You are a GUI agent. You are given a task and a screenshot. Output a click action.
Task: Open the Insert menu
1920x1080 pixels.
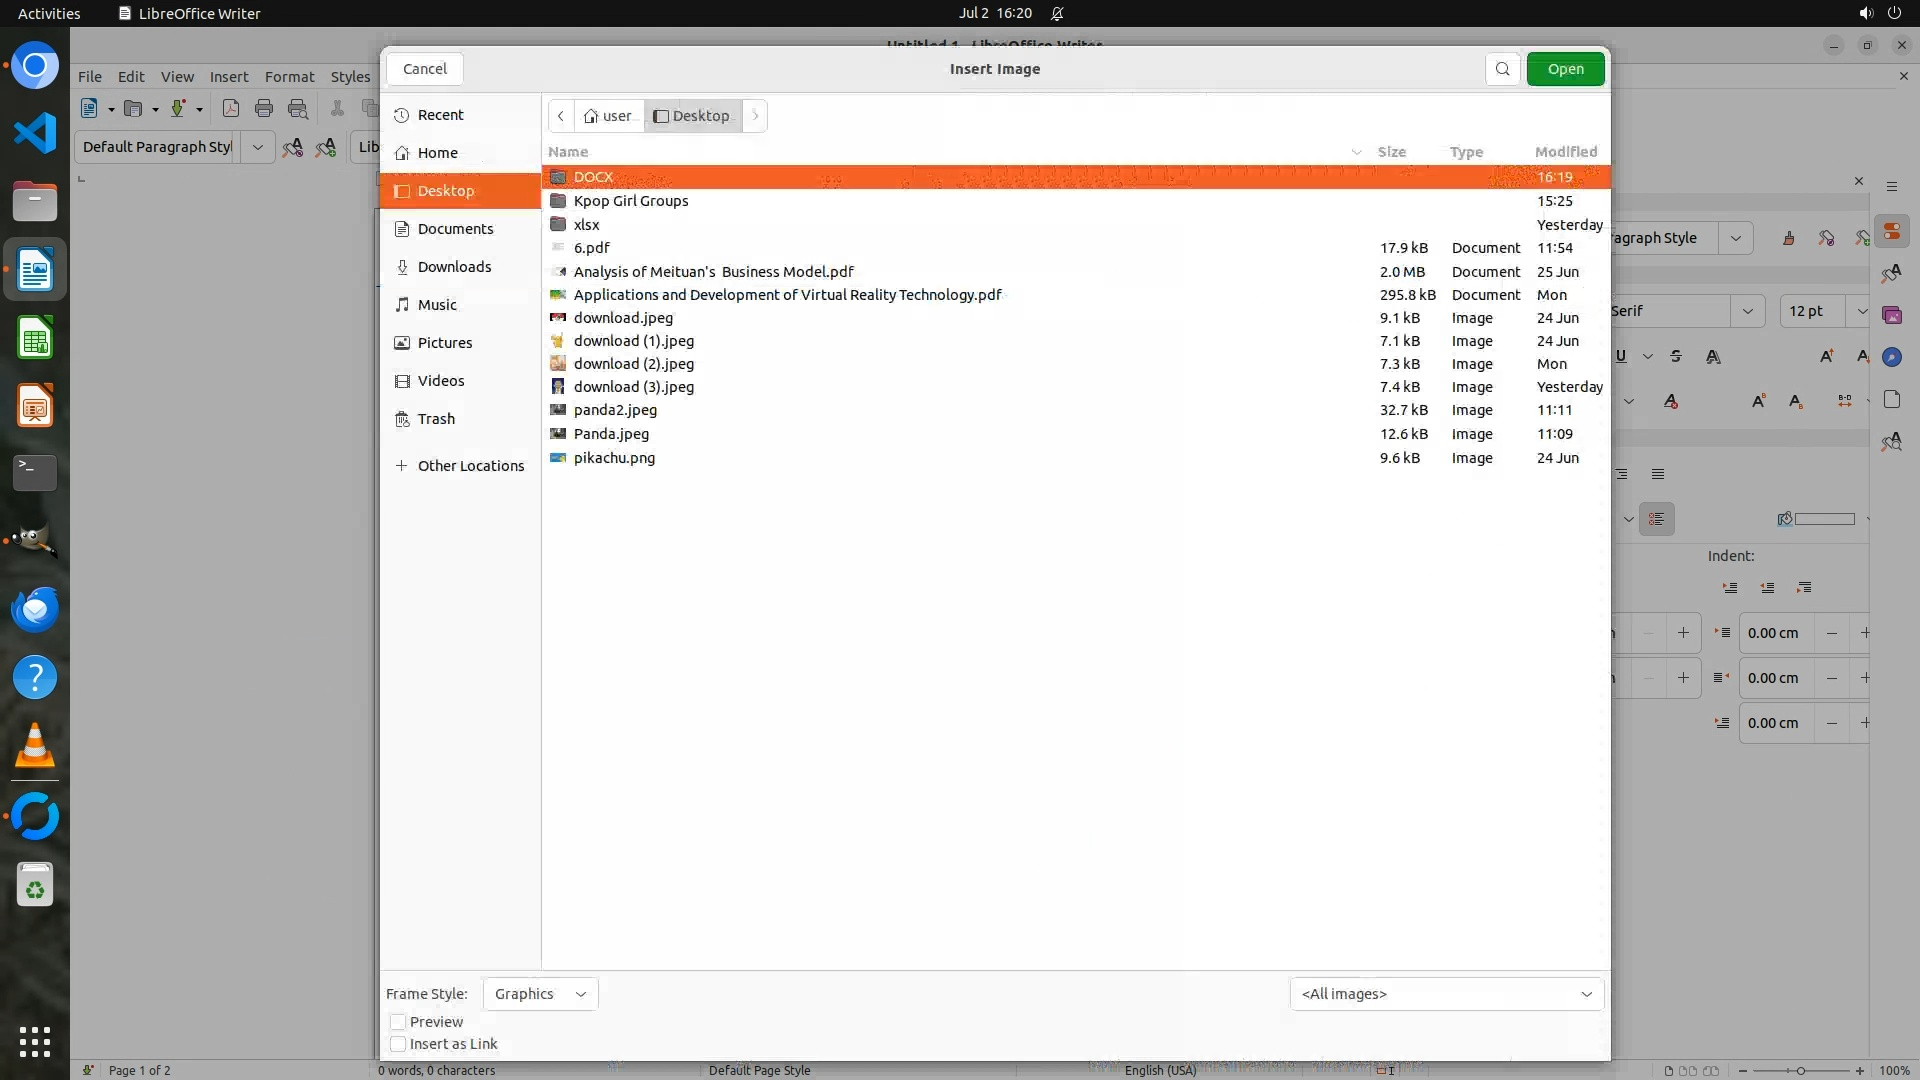tap(228, 77)
